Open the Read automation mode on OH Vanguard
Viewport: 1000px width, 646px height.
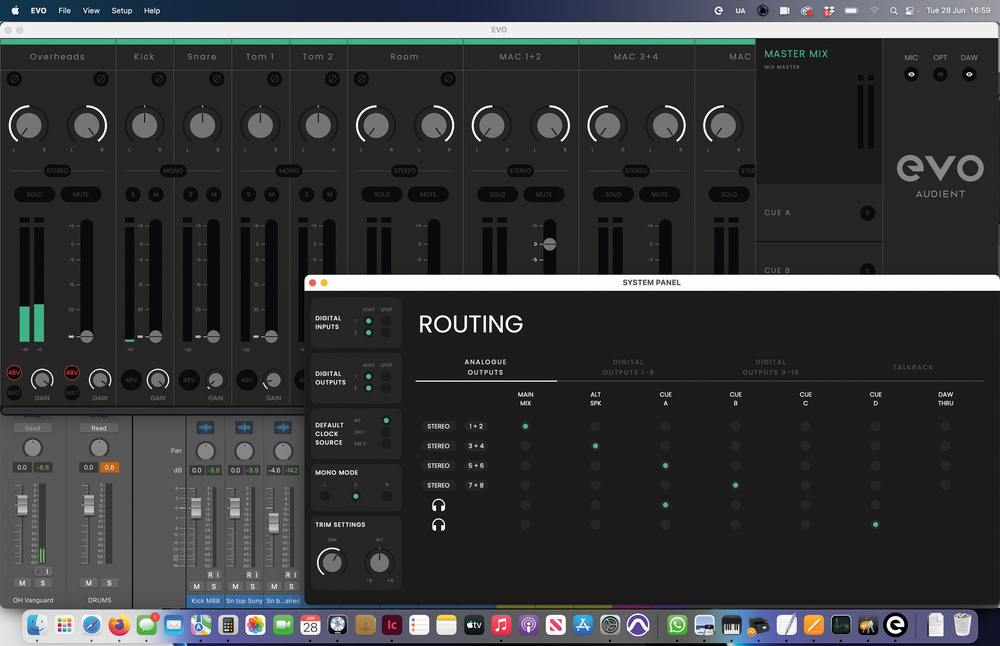tap(32, 428)
